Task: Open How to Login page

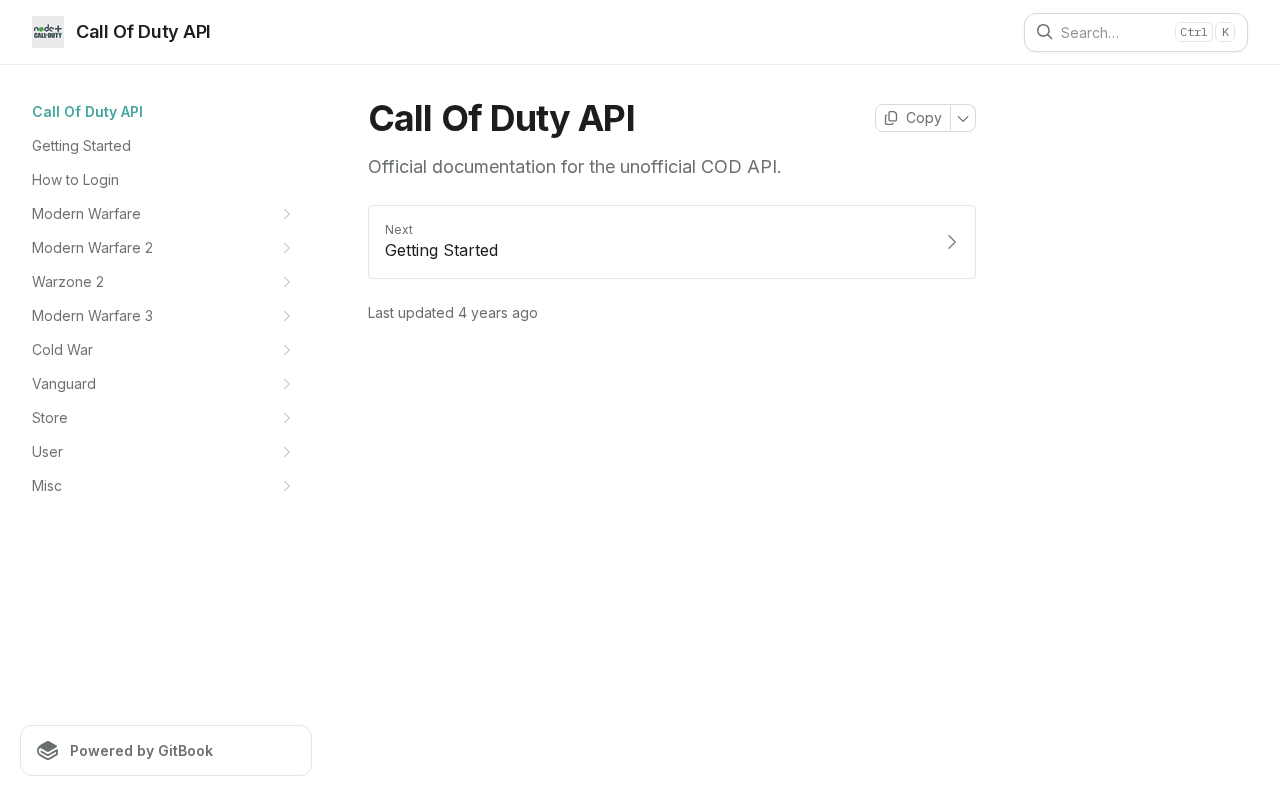Action: 75,180
